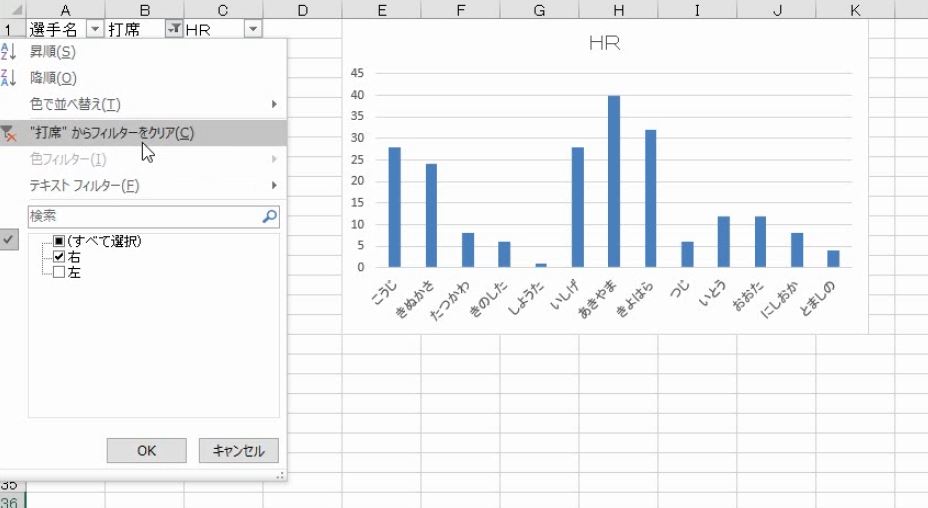
Task: Click the きぬかさ bar in chart
Action: pyautogui.click(x=431, y=216)
